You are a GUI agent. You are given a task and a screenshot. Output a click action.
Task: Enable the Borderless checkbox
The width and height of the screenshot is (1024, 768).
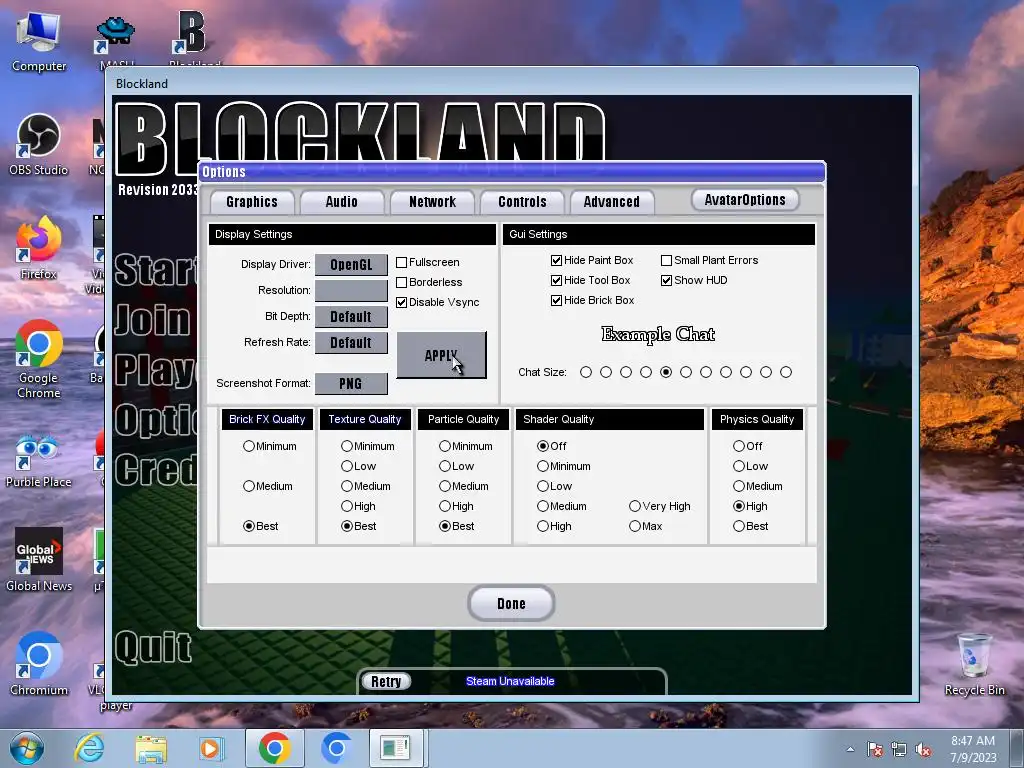point(402,282)
